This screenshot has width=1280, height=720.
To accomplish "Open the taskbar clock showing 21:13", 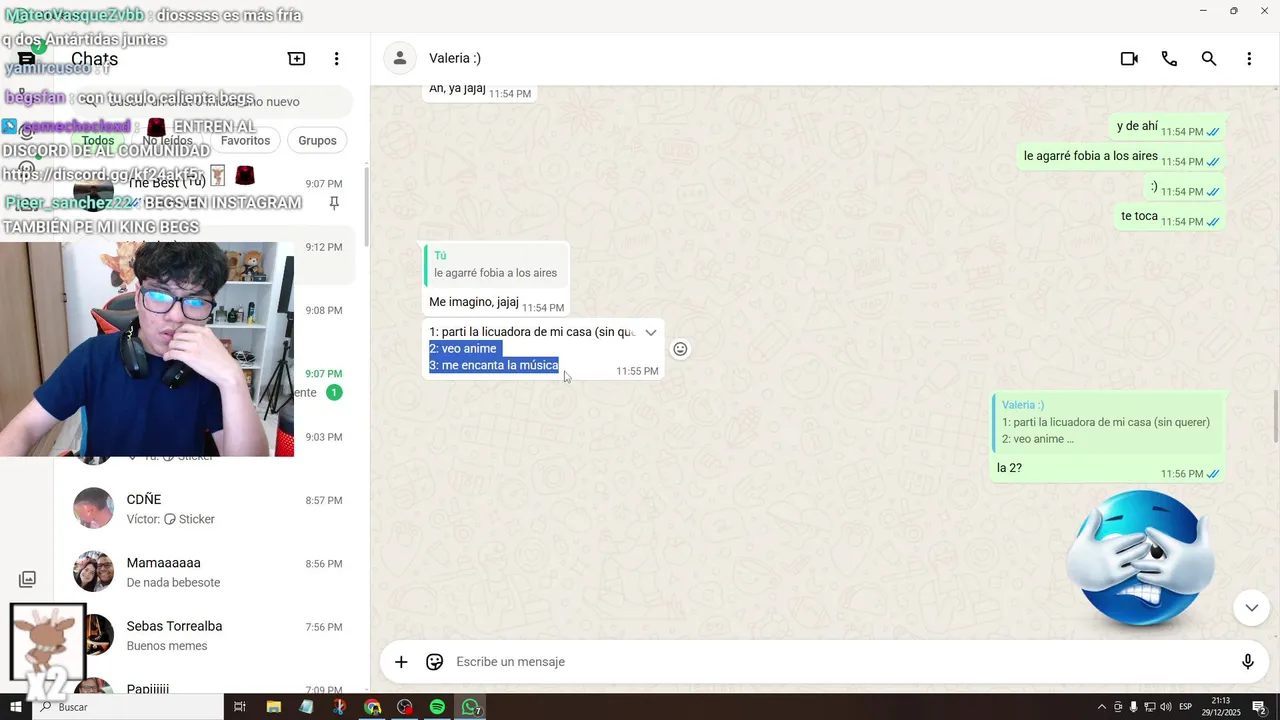I will pos(1220,707).
